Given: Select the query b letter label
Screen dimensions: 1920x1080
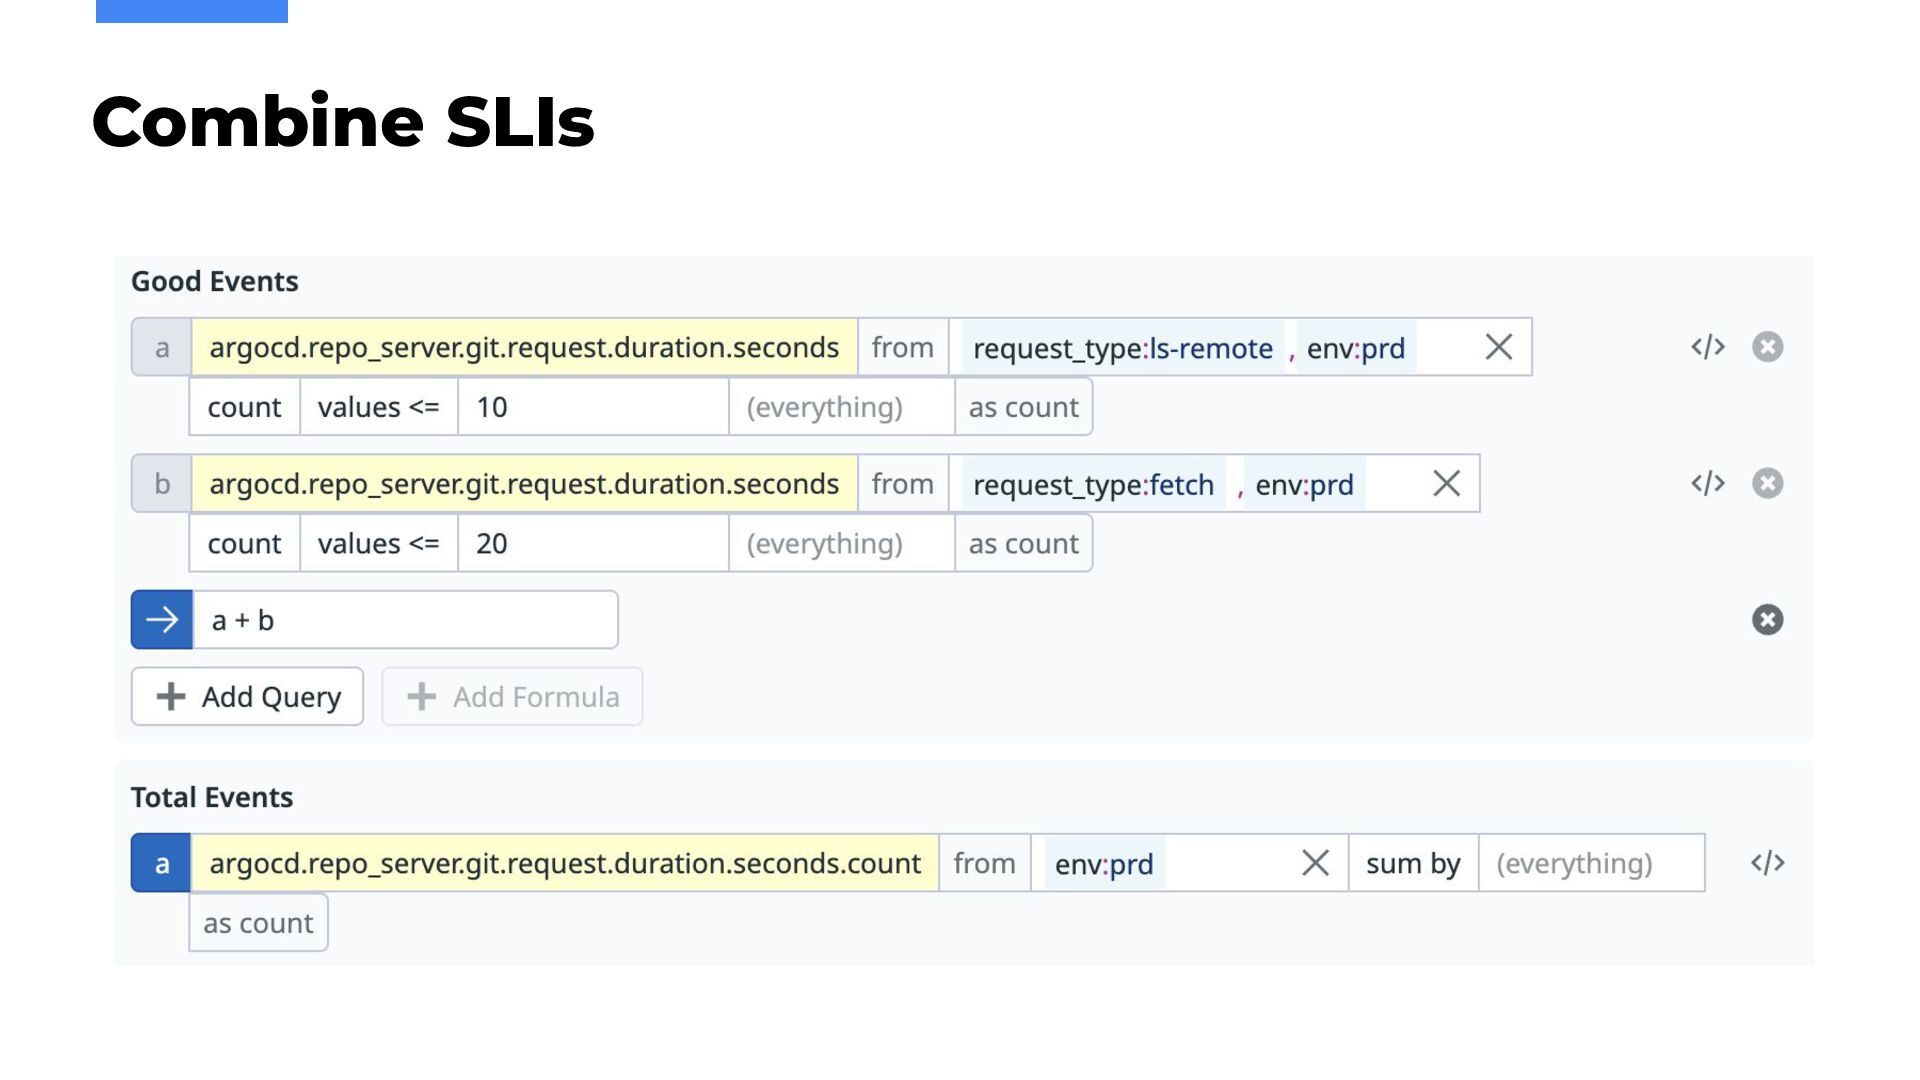Looking at the screenshot, I should pos(161,484).
